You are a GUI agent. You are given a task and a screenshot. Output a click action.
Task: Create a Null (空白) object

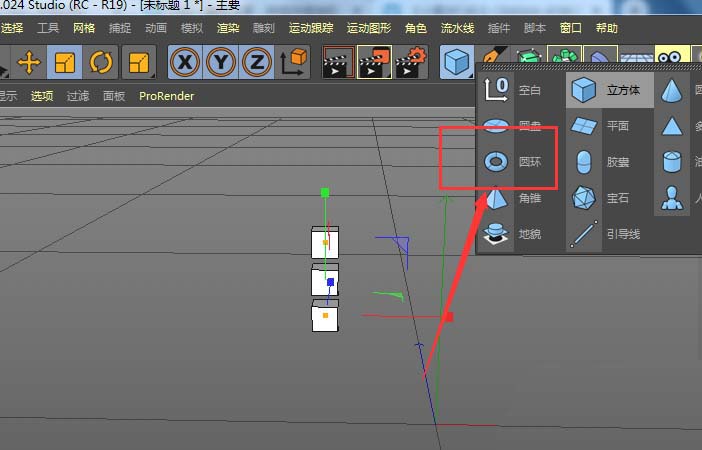click(495, 90)
